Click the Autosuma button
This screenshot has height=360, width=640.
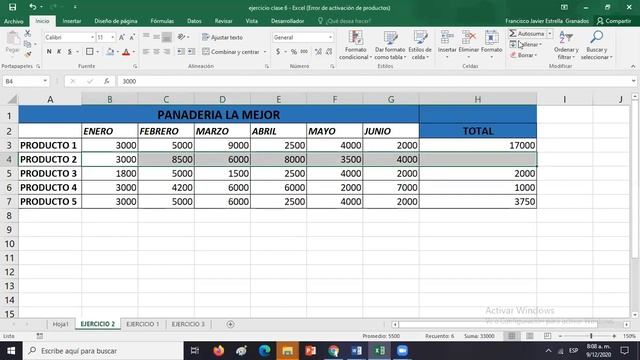pos(527,33)
